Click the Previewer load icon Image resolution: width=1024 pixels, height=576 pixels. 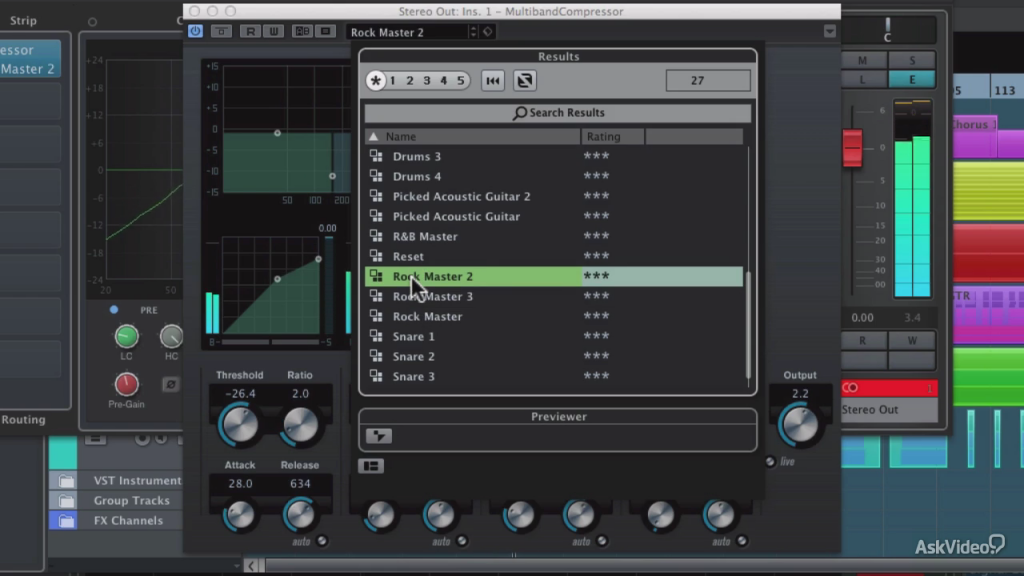point(379,436)
